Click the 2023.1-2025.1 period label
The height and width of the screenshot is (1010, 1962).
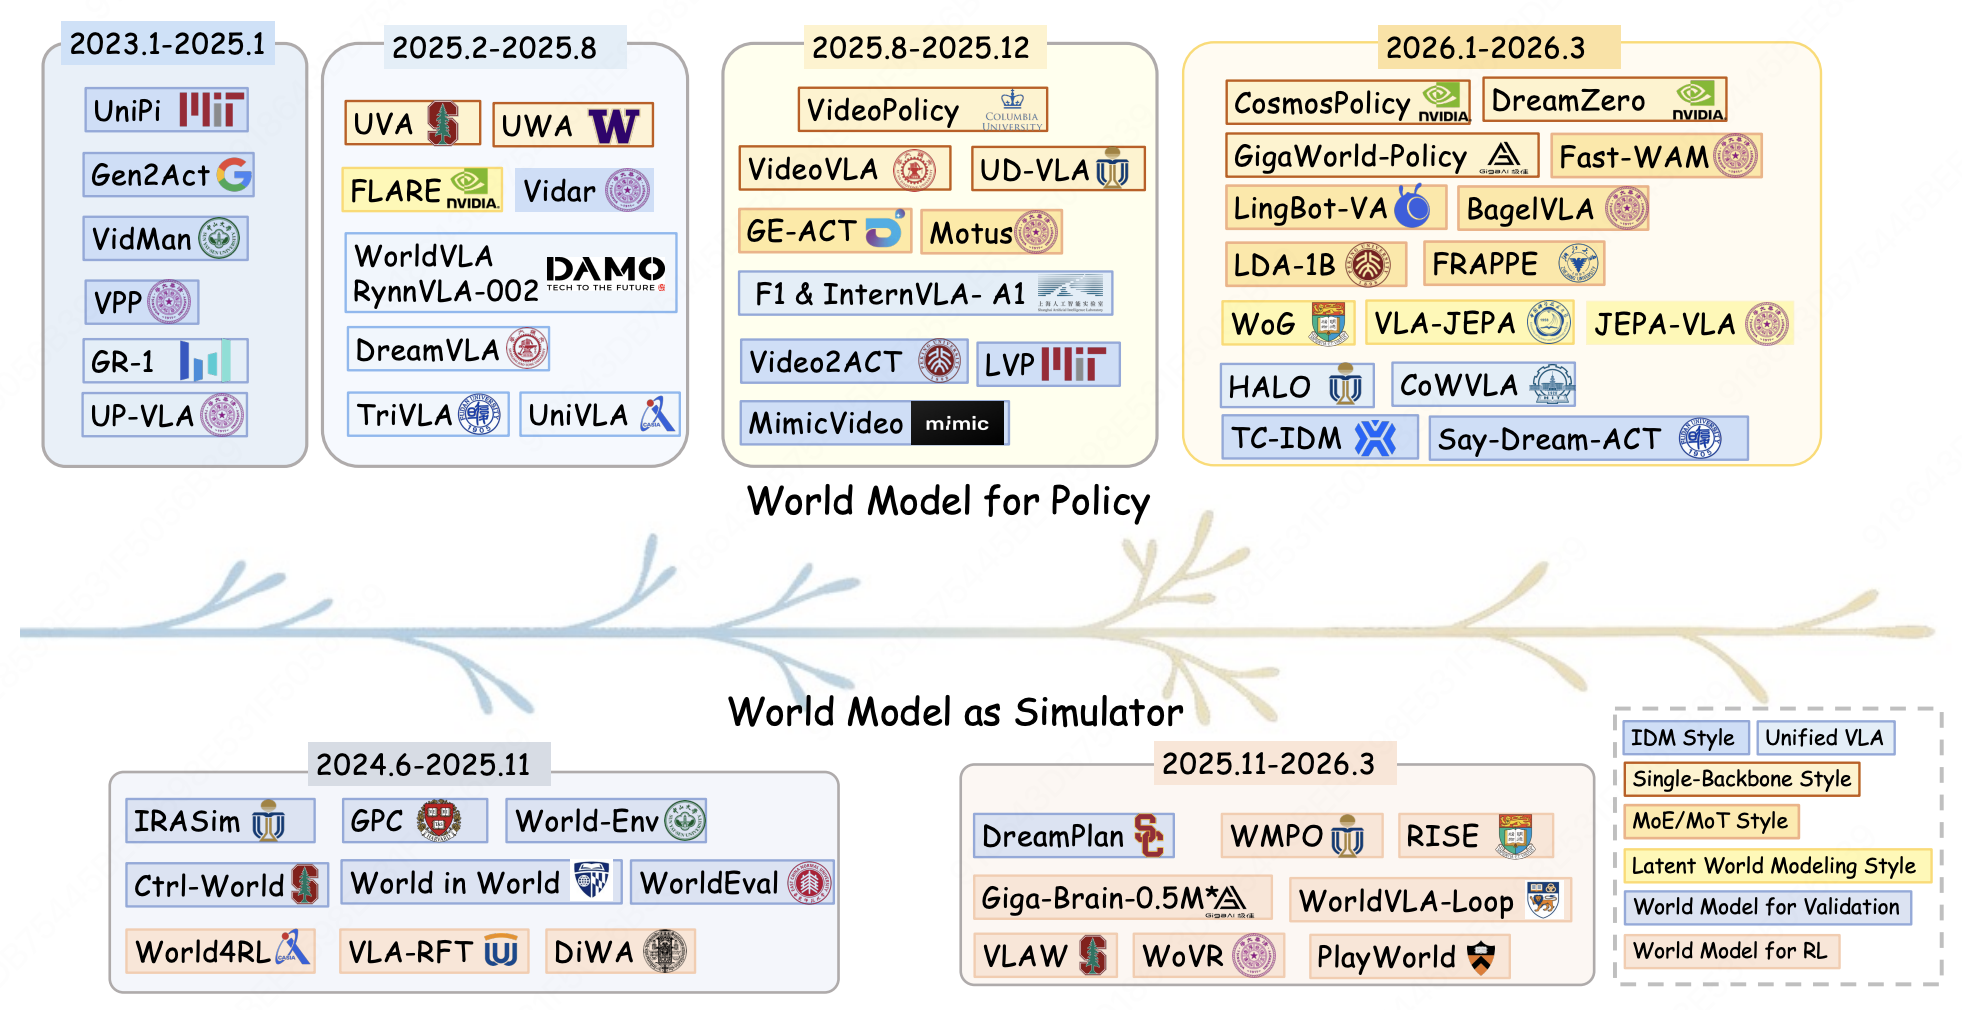(x=167, y=44)
